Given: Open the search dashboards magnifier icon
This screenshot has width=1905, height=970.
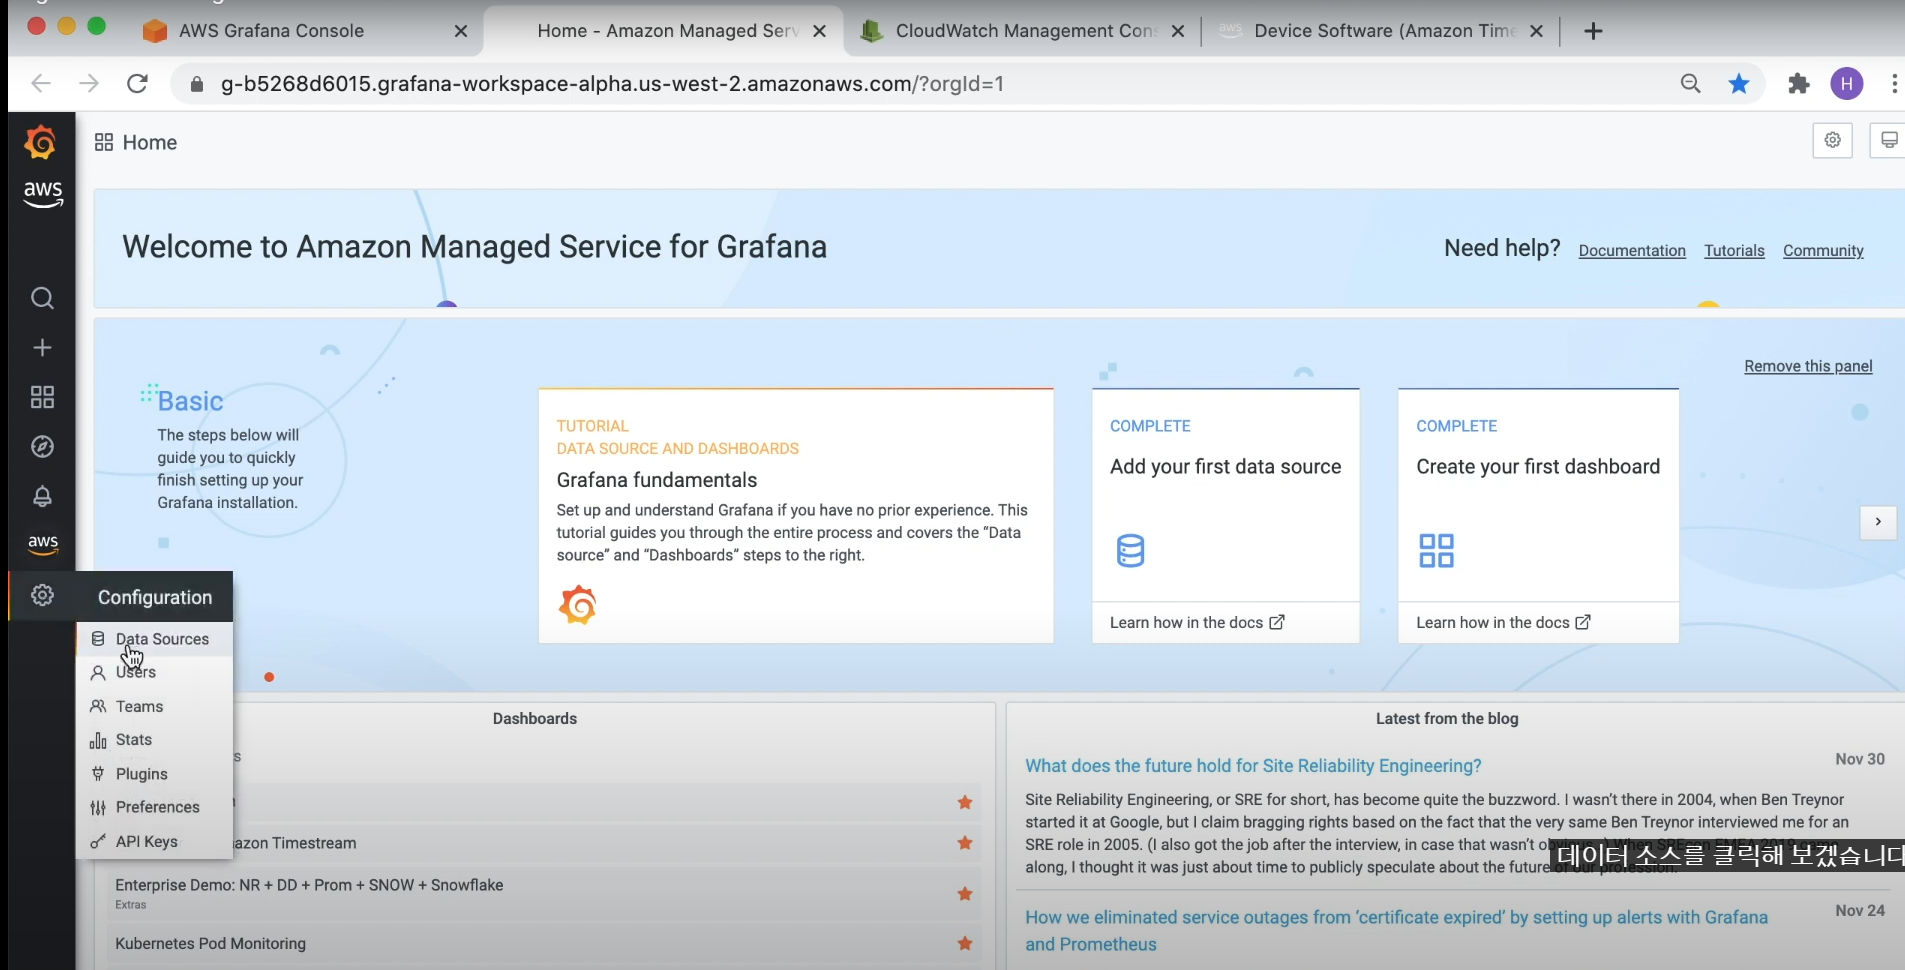Looking at the screenshot, I should pyautogui.click(x=42, y=298).
